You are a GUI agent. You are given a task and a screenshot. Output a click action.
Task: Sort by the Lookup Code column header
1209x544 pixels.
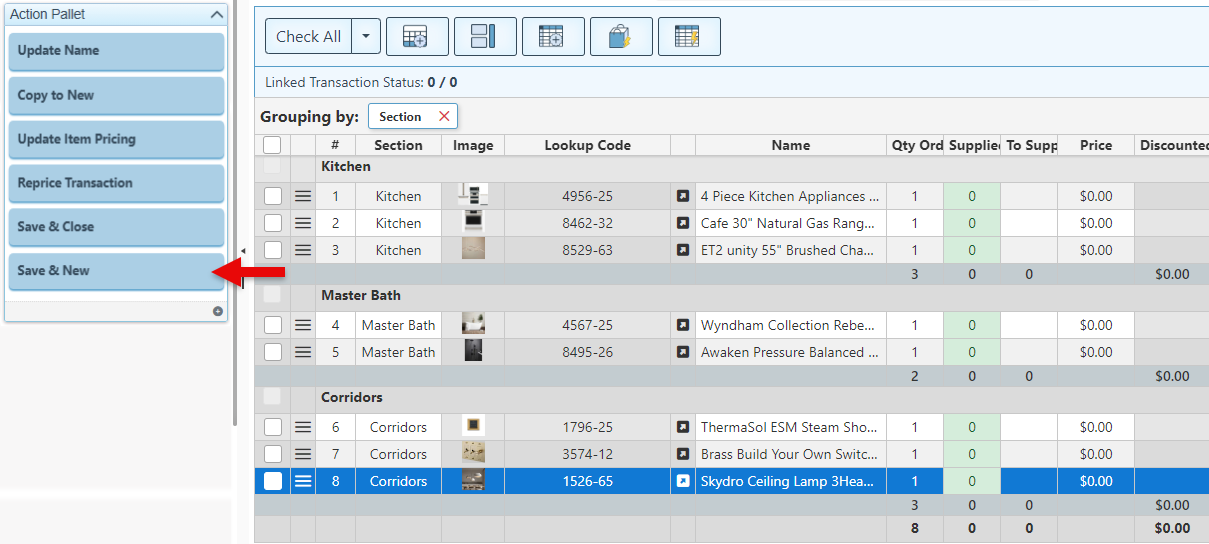tap(587, 145)
